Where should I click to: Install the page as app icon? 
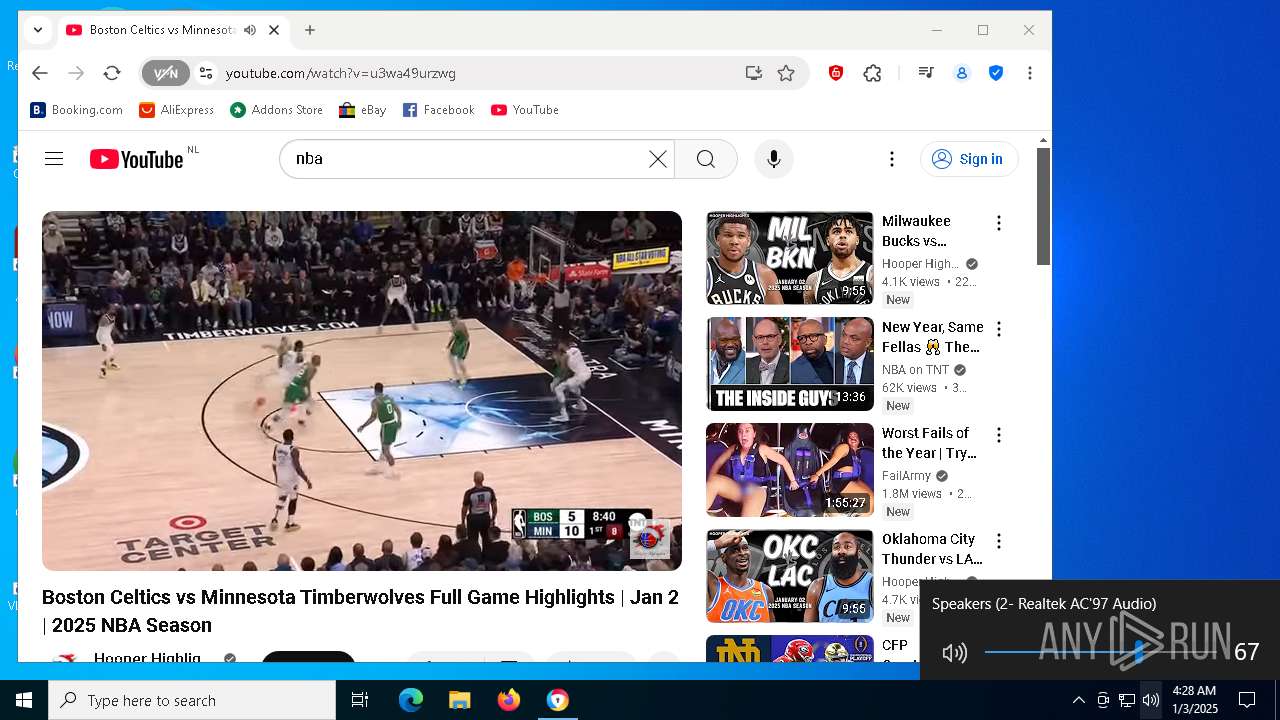pyautogui.click(x=753, y=73)
